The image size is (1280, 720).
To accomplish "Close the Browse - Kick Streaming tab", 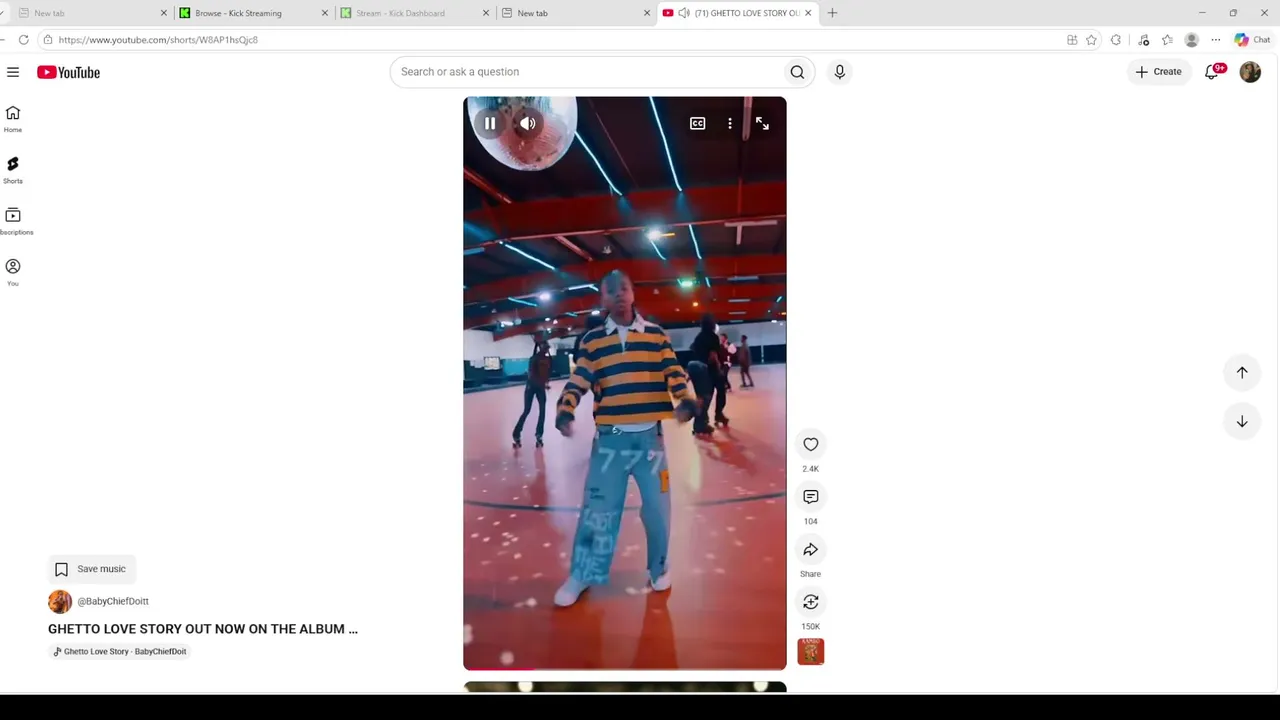I will click(x=325, y=13).
